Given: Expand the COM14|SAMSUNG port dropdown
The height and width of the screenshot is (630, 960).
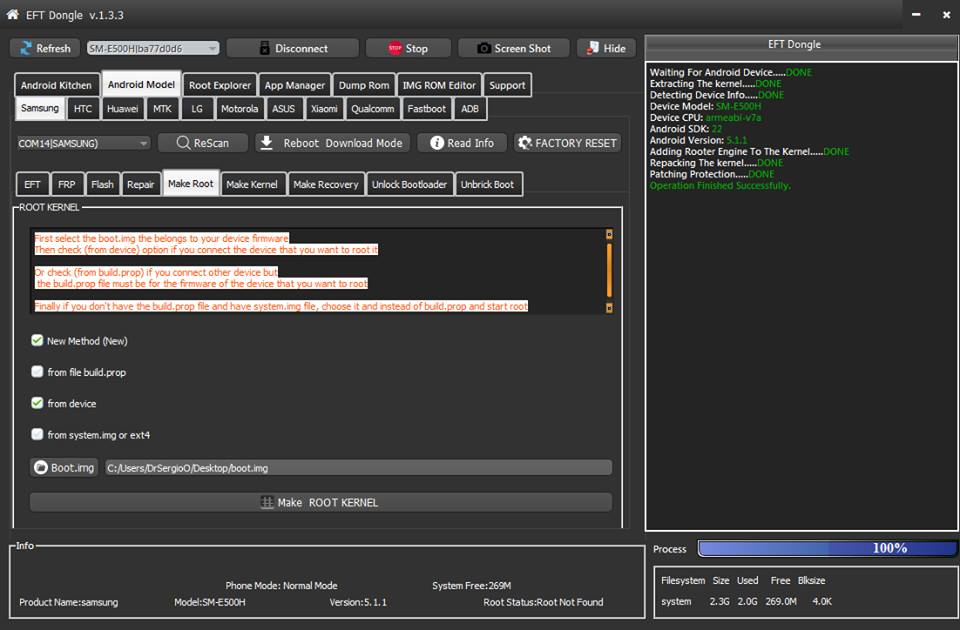Looking at the screenshot, I should [x=83, y=143].
